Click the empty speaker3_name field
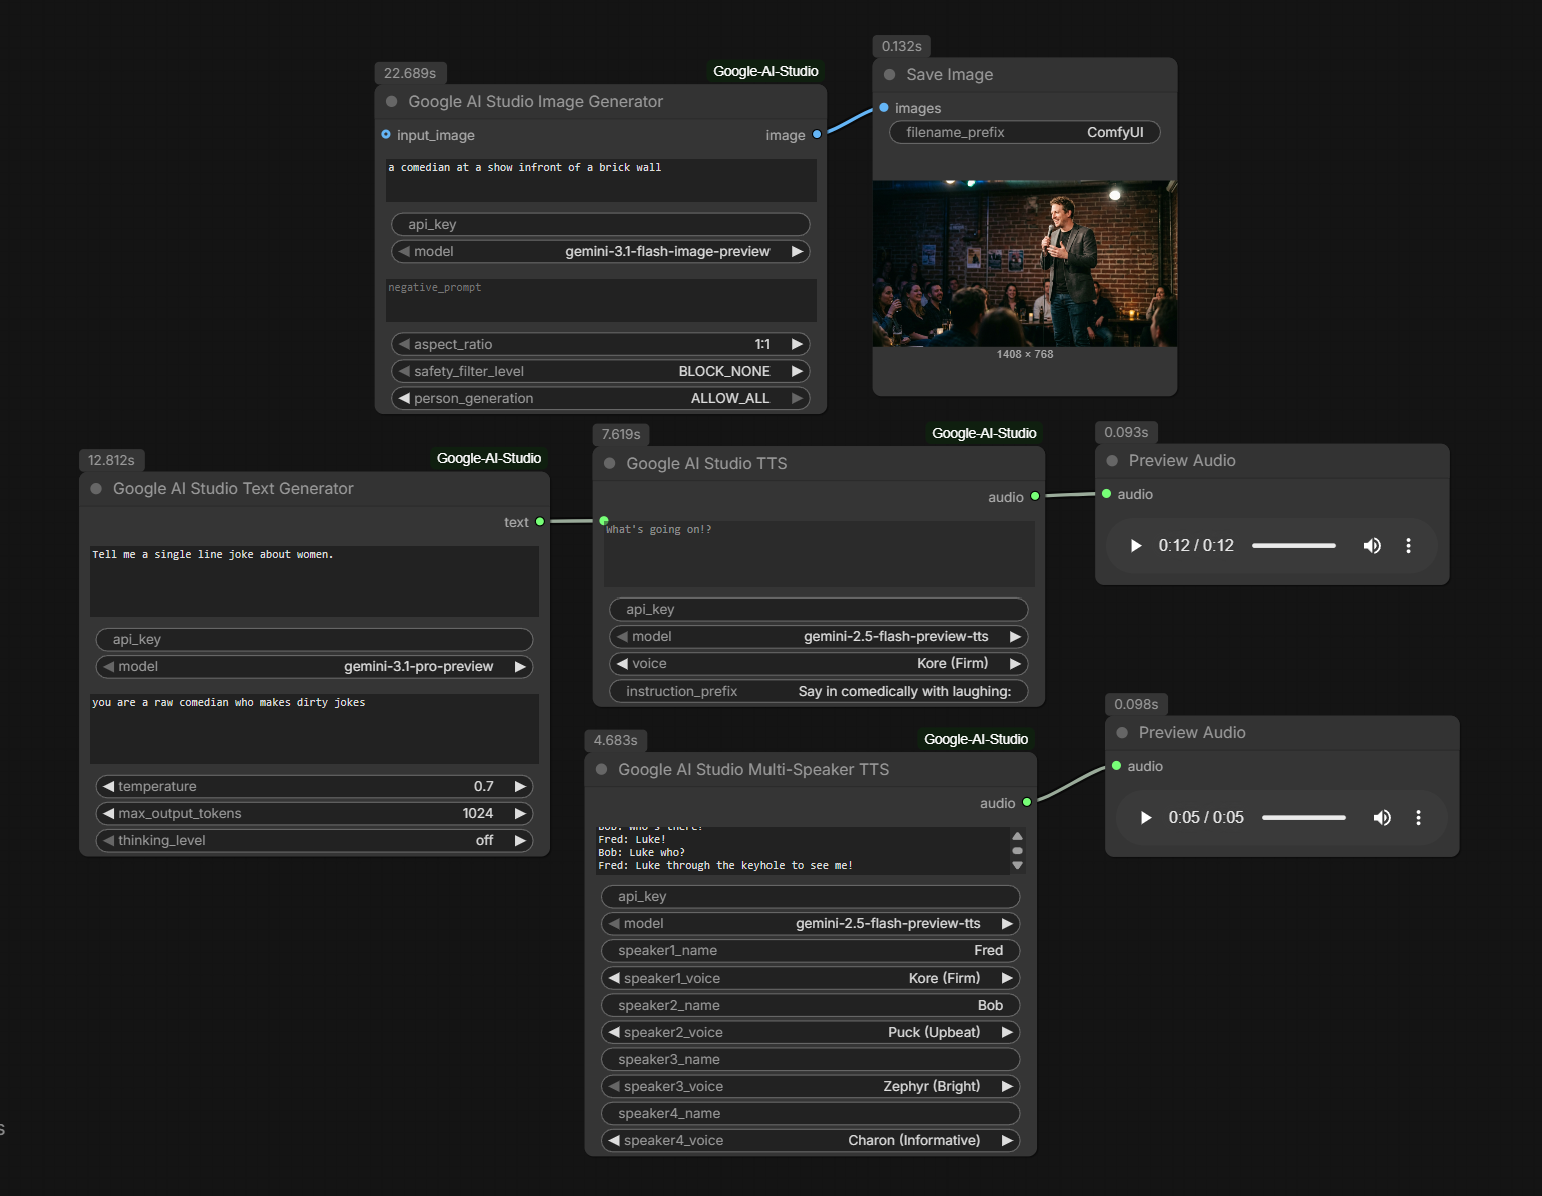Screen dimensions: 1542x1196 tap(810, 1059)
